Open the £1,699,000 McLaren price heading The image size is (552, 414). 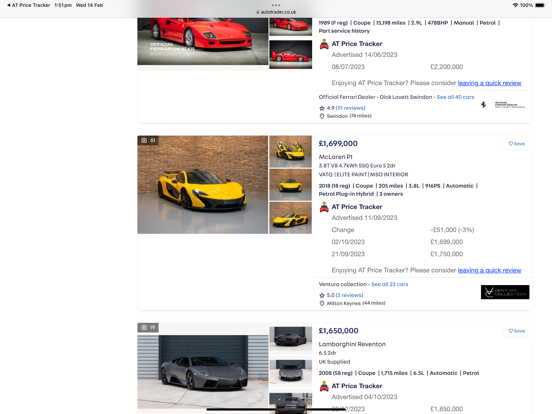[338, 144]
